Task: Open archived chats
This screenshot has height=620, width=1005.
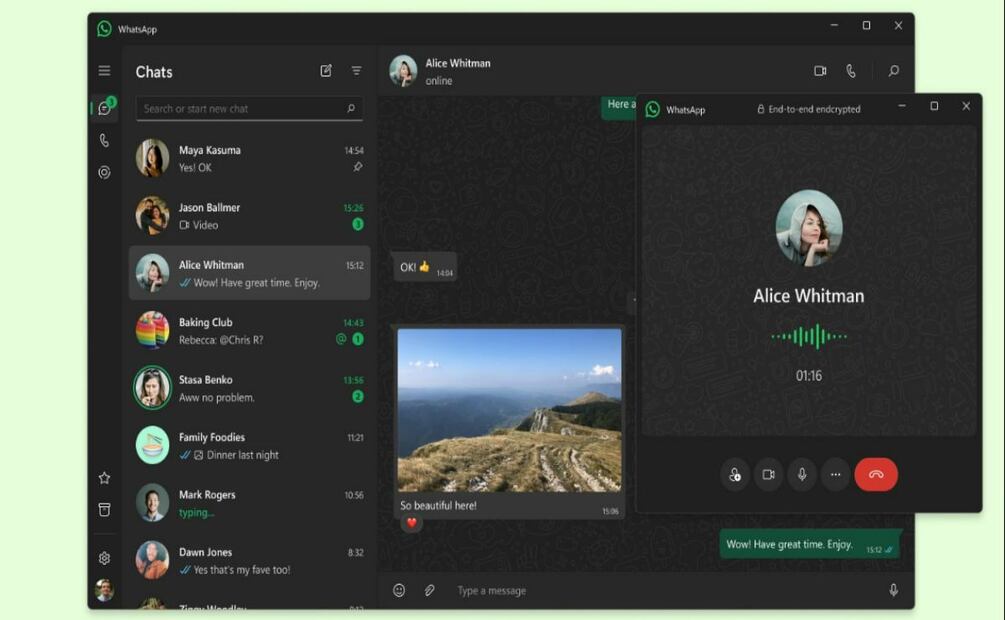Action: tap(104, 510)
